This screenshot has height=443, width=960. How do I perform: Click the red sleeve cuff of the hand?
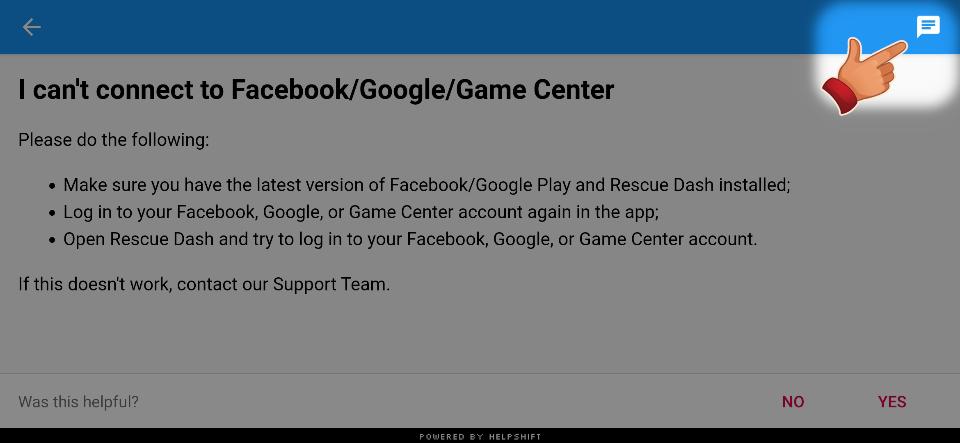[841, 95]
